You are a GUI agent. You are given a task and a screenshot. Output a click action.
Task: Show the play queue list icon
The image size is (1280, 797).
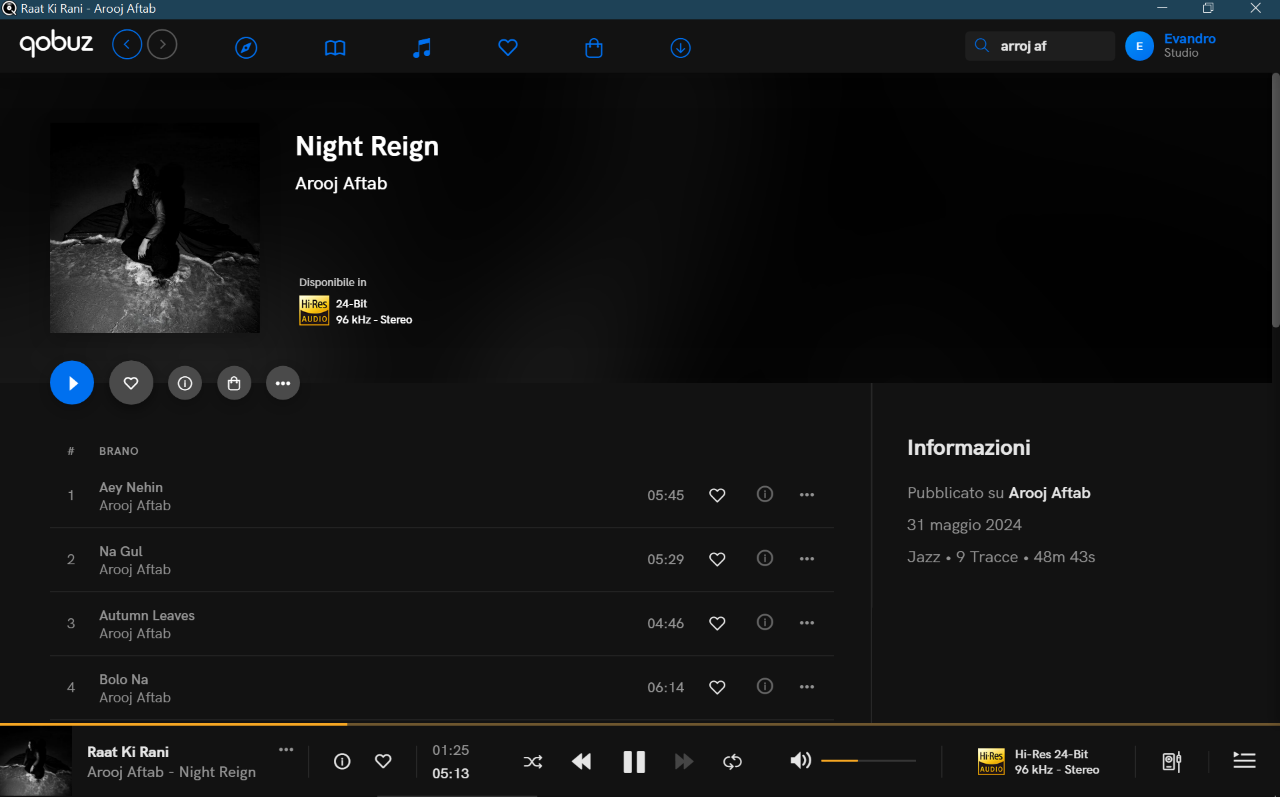pos(1244,761)
